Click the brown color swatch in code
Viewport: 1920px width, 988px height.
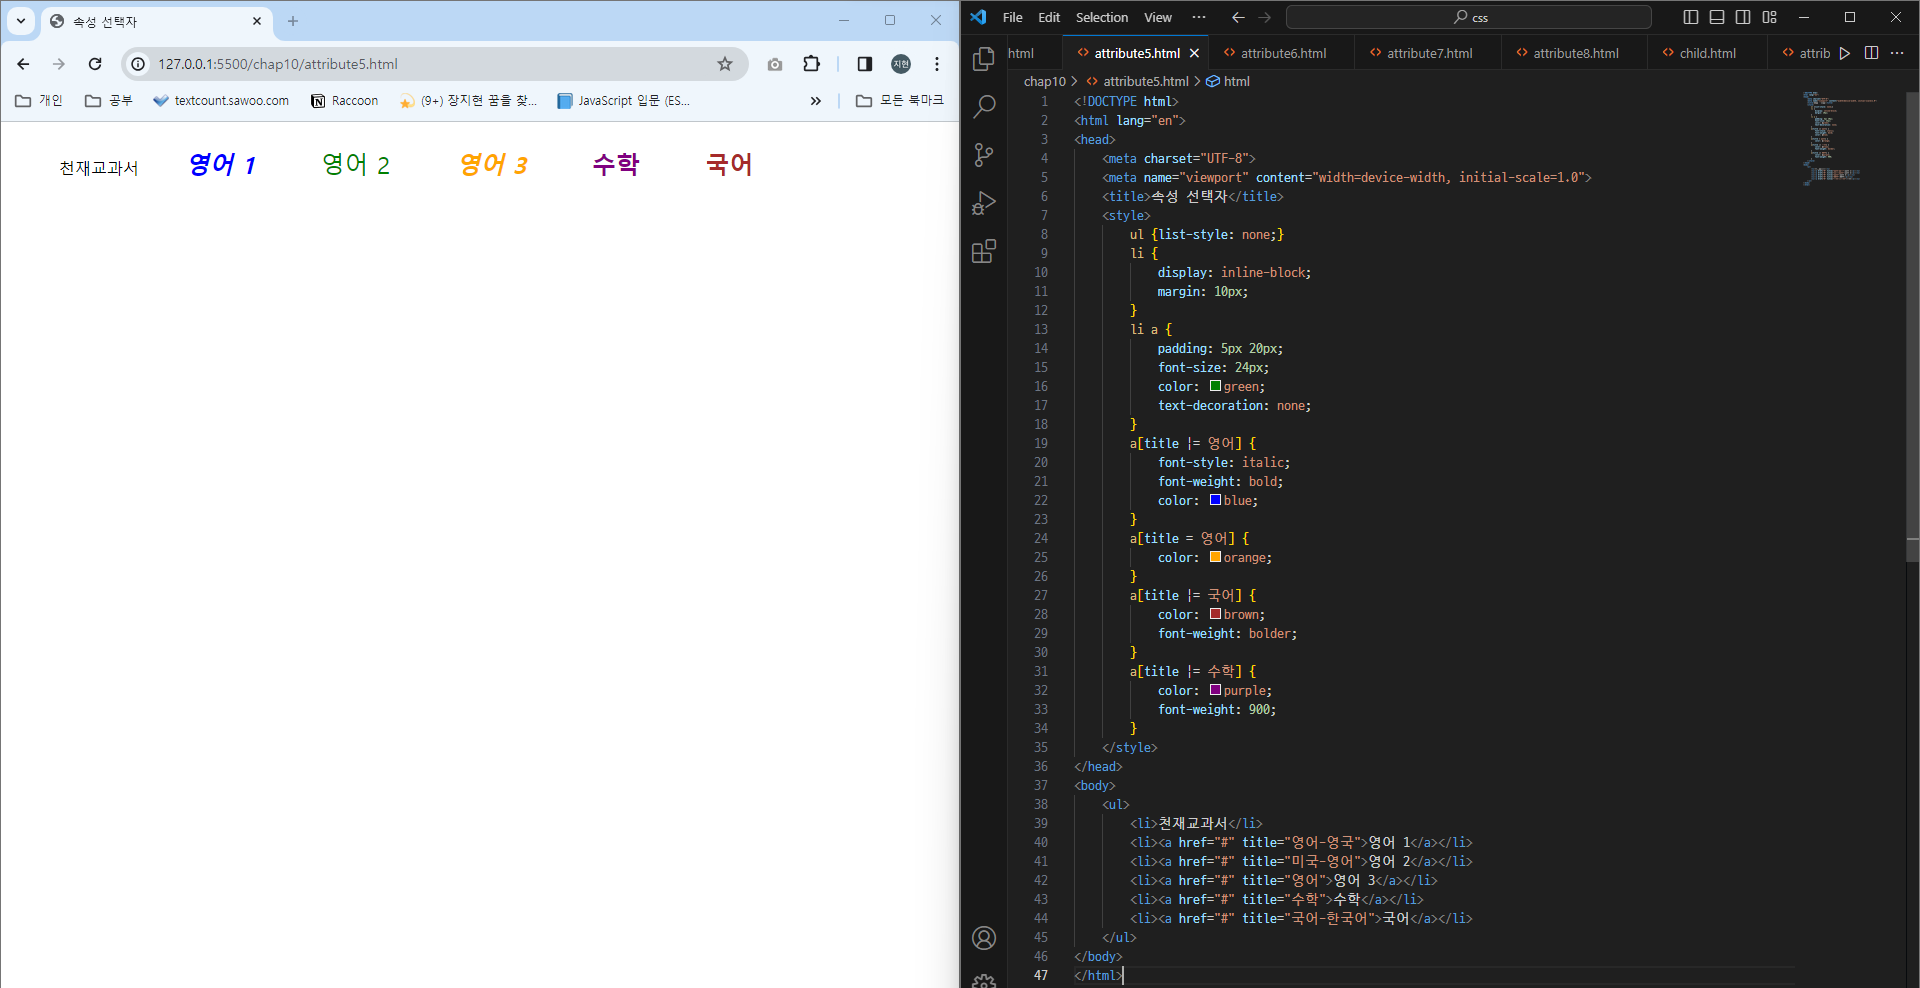click(x=1215, y=614)
